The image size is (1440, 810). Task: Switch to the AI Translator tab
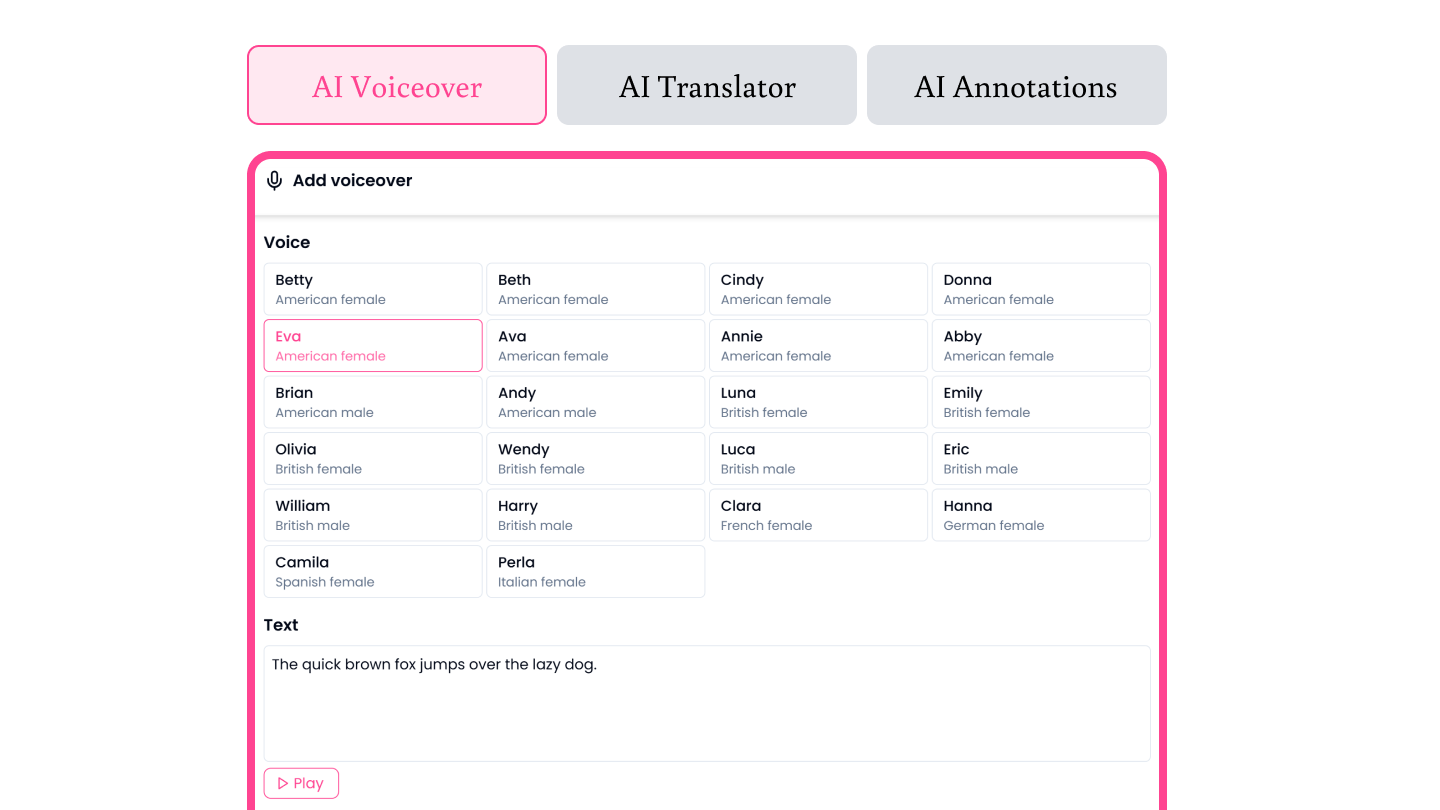pos(706,86)
